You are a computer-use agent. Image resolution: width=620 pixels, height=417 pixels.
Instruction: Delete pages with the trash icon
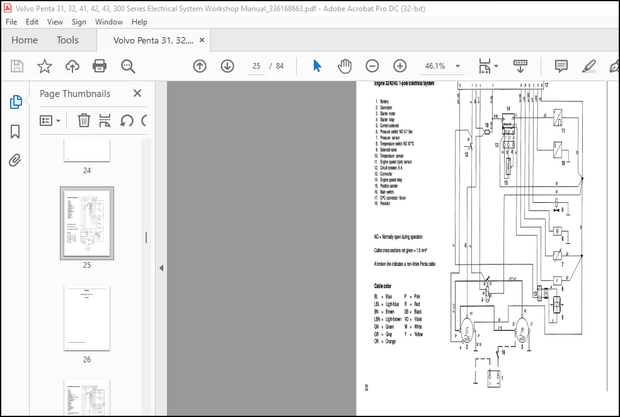coord(84,120)
